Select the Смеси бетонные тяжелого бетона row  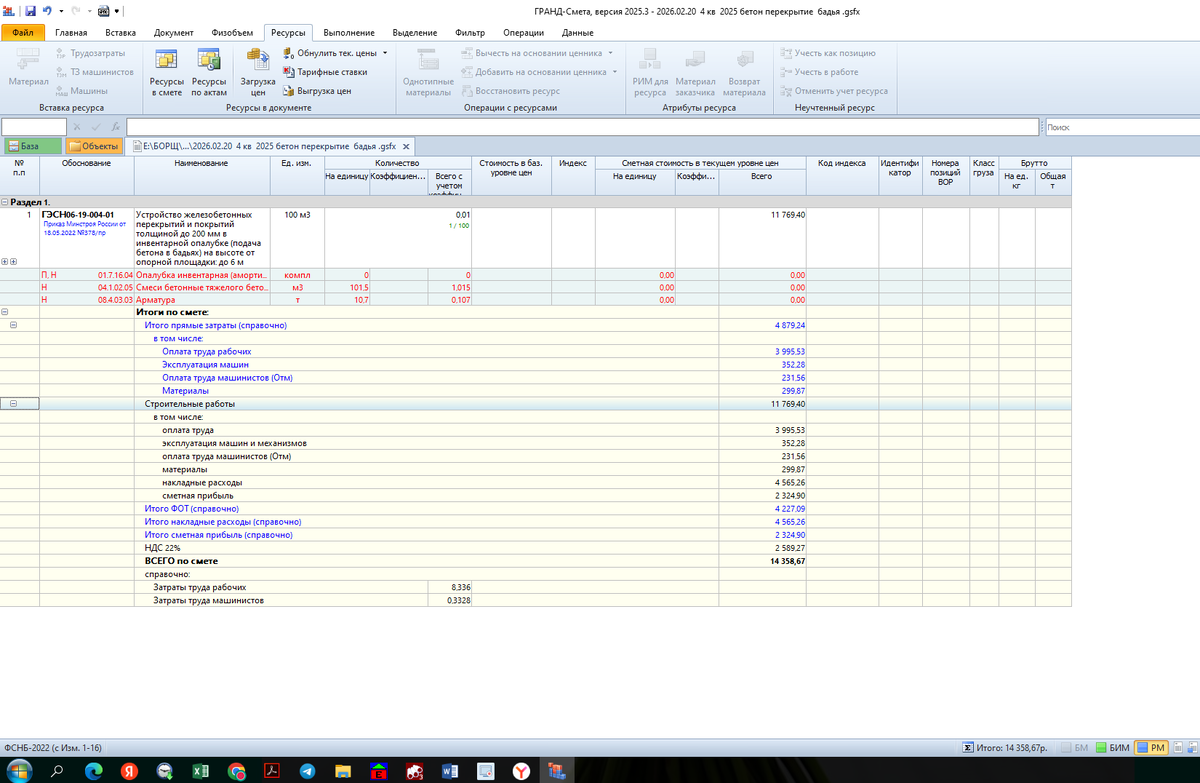[x=535, y=287]
